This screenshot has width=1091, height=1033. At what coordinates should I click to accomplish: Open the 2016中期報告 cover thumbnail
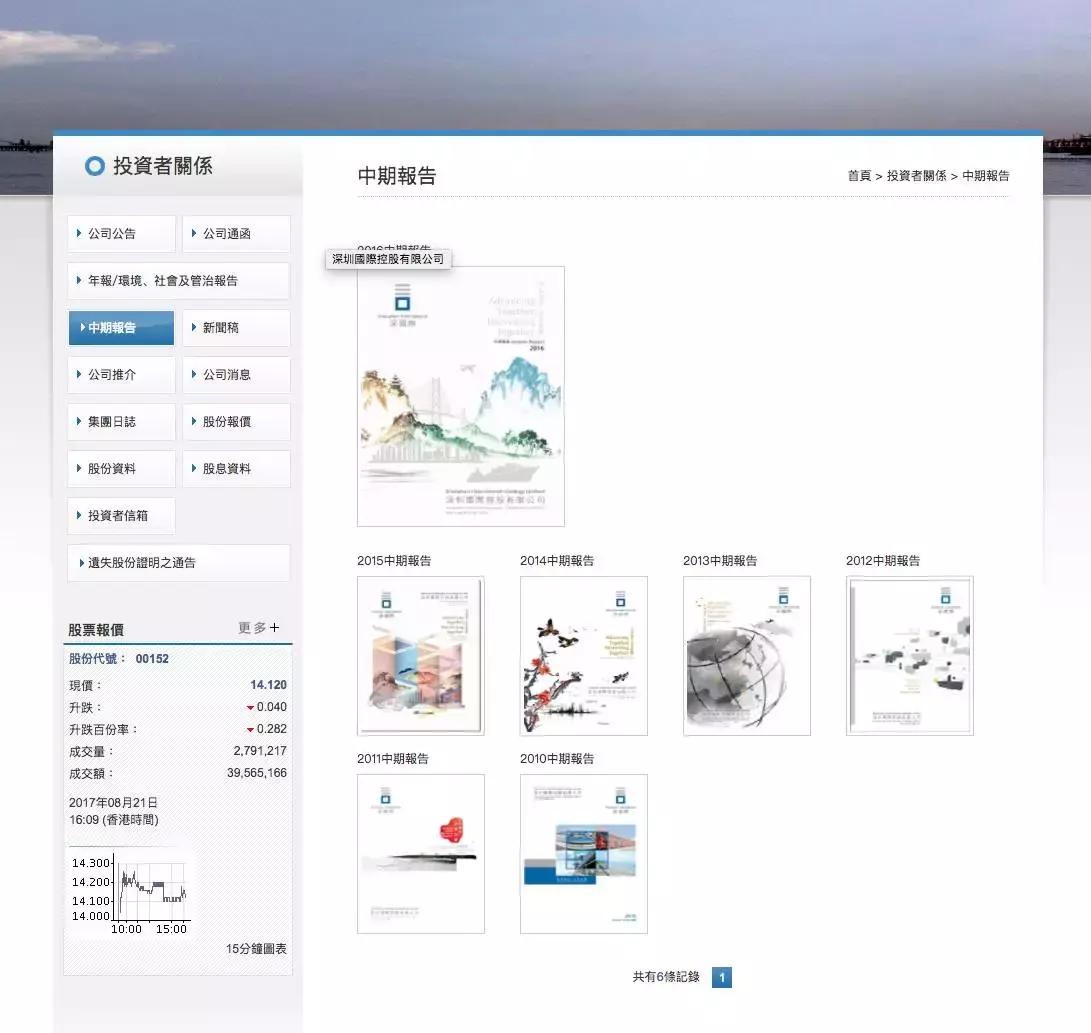click(460, 396)
